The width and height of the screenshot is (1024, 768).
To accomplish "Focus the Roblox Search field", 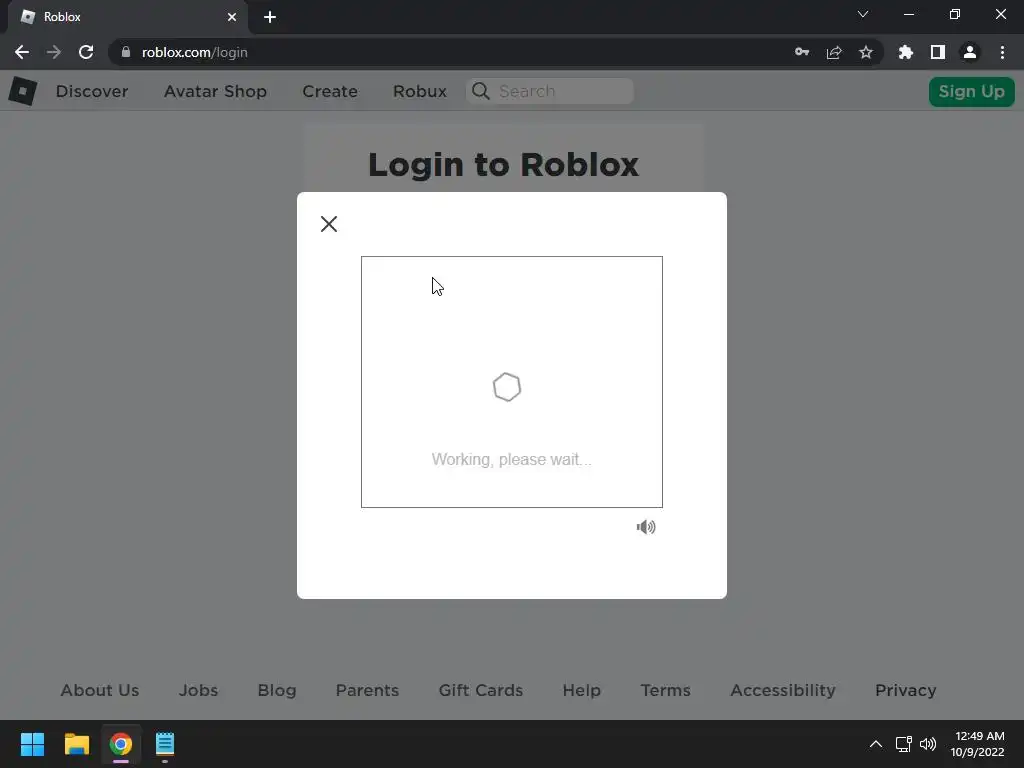I will click(549, 91).
